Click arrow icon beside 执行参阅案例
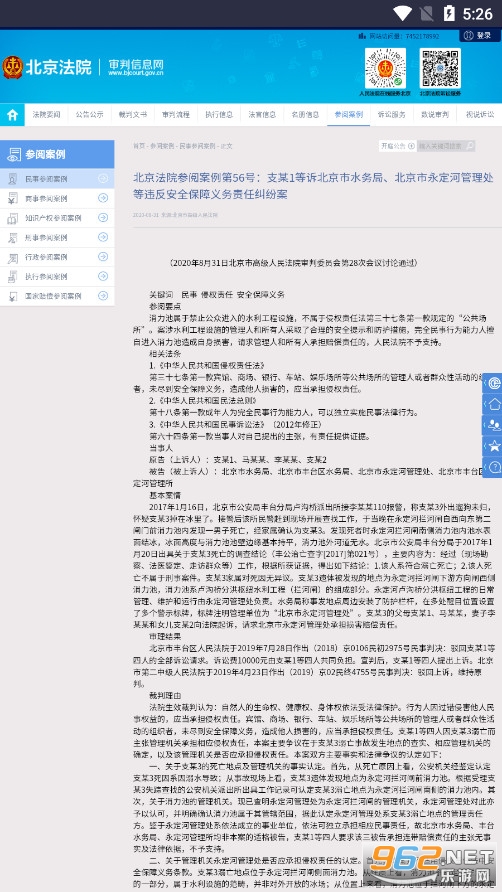 pos(103,276)
